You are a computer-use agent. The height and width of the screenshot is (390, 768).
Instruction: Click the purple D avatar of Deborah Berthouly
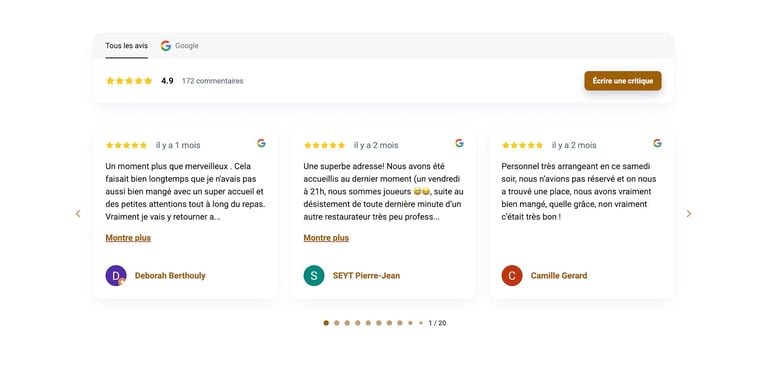[116, 275]
